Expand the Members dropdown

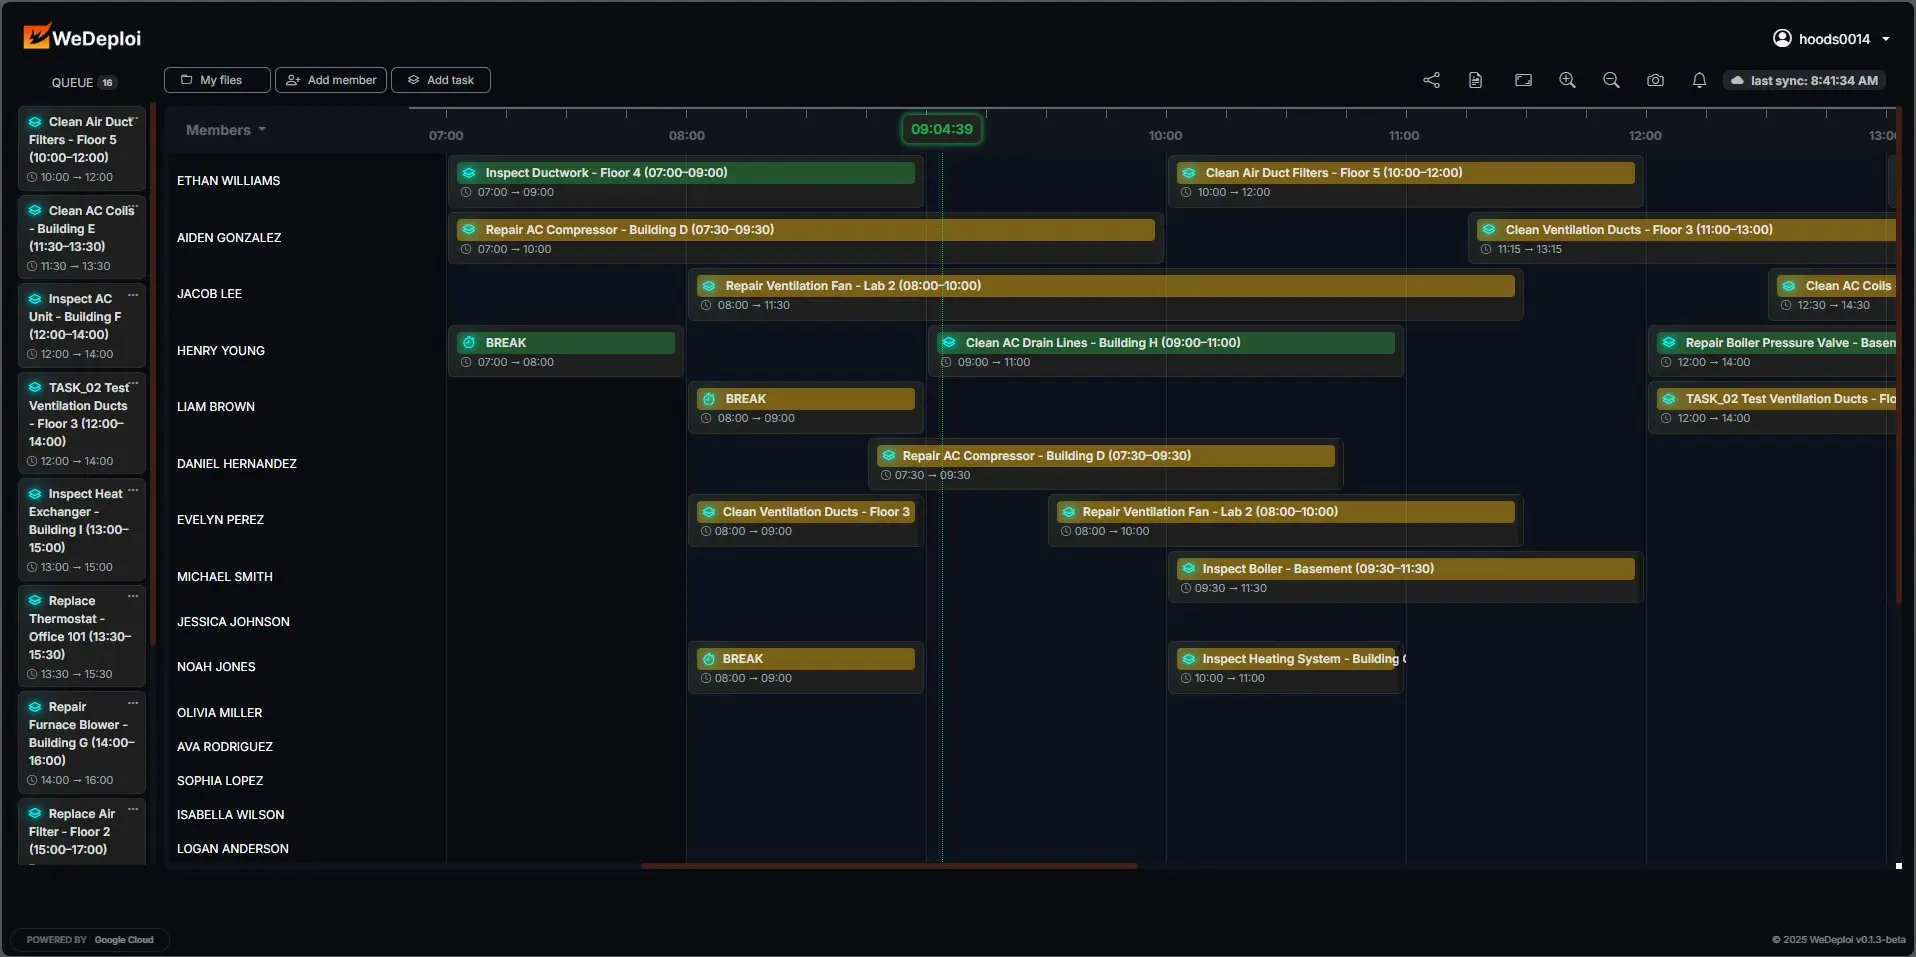click(x=226, y=130)
